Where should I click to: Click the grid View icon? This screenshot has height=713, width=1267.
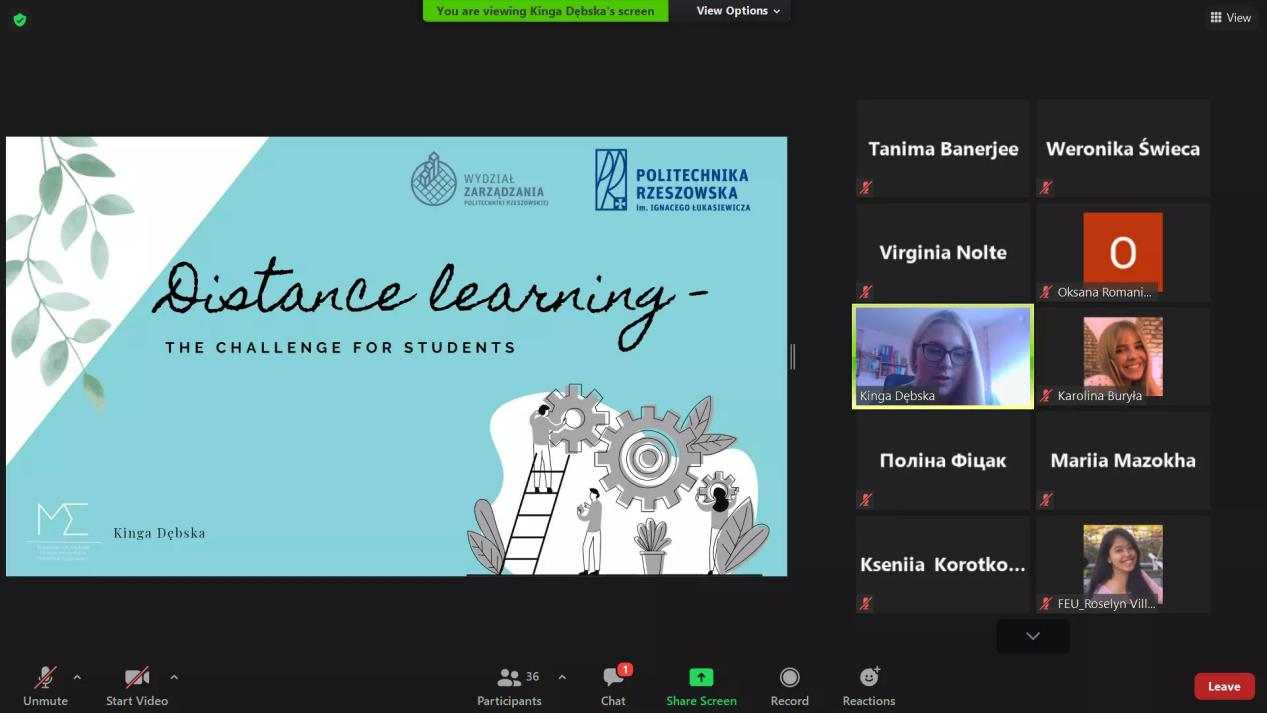click(x=1230, y=17)
